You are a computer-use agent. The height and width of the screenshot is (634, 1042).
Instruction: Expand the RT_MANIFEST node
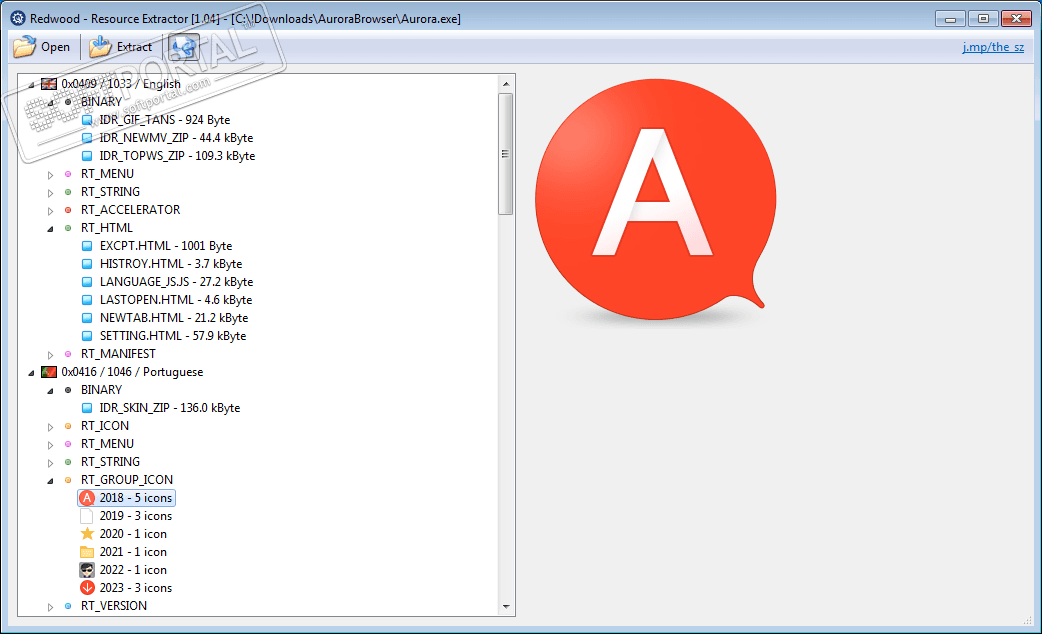(51, 355)
